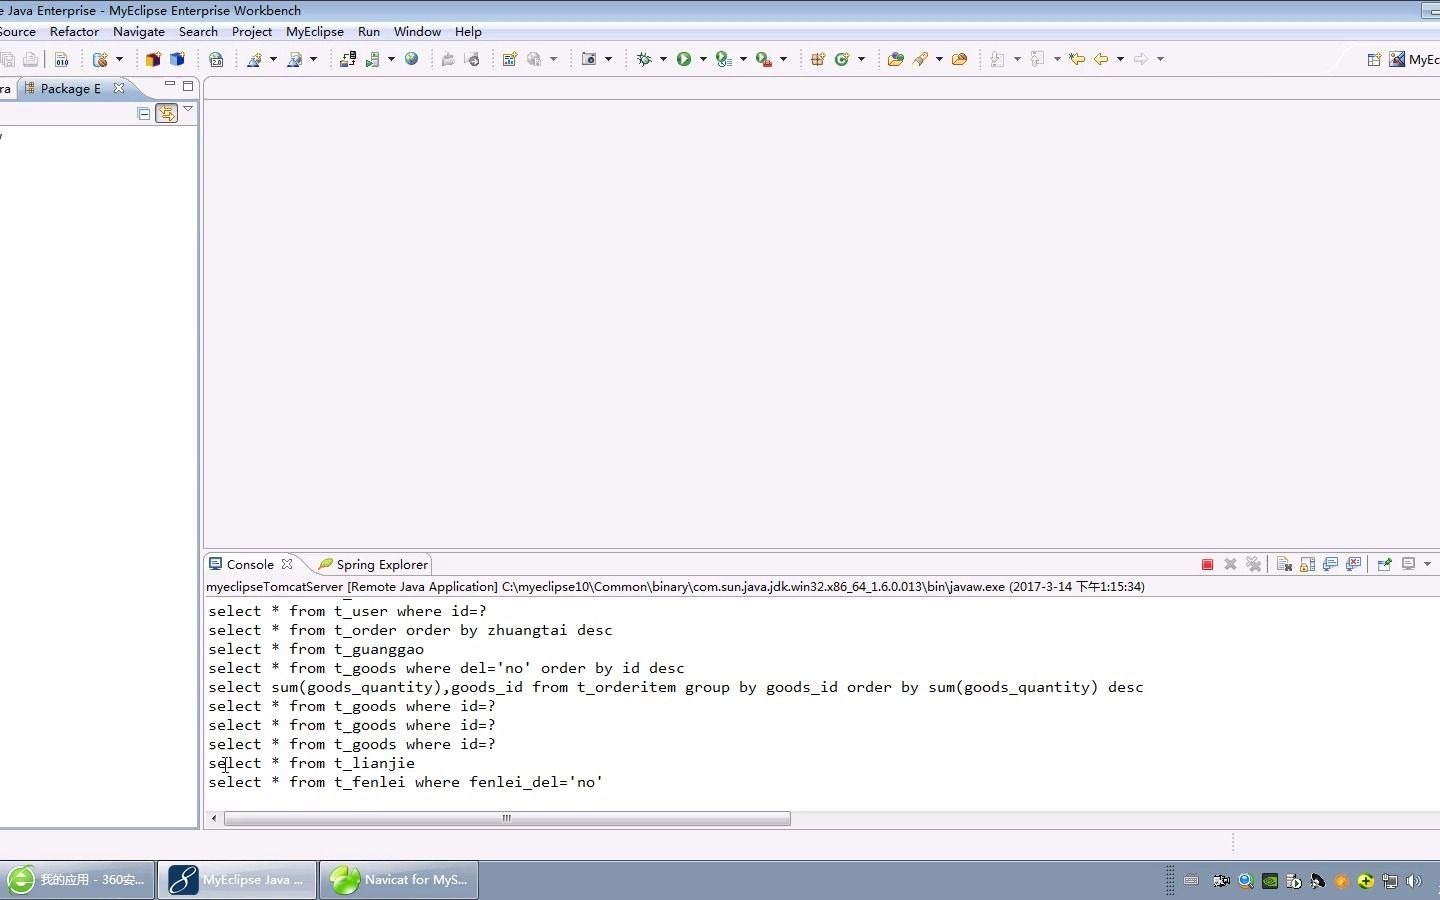Click the server deploy toolbar icon

[347, 59]
